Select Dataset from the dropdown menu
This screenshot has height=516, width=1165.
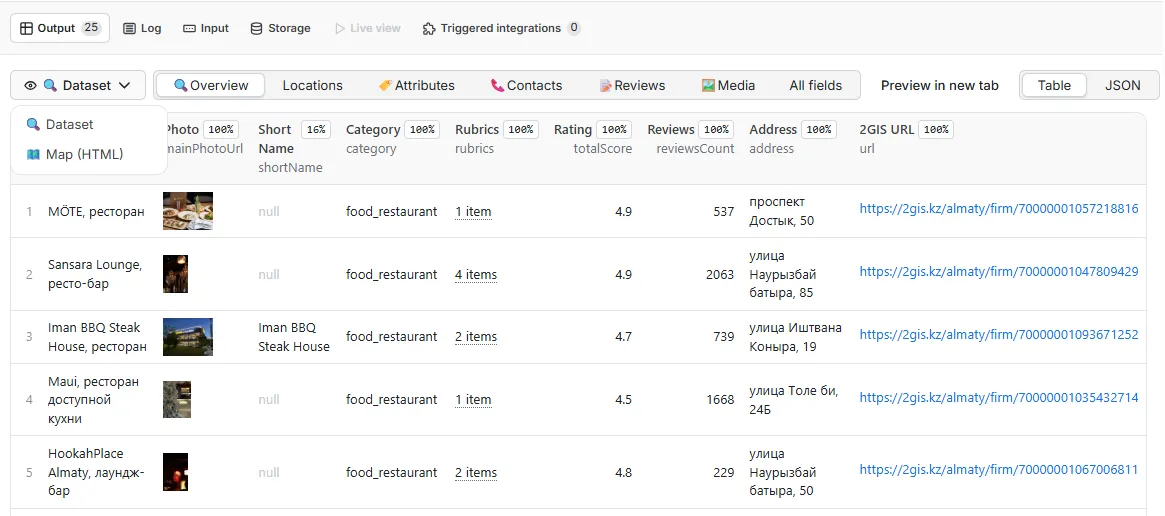[69, 124]
